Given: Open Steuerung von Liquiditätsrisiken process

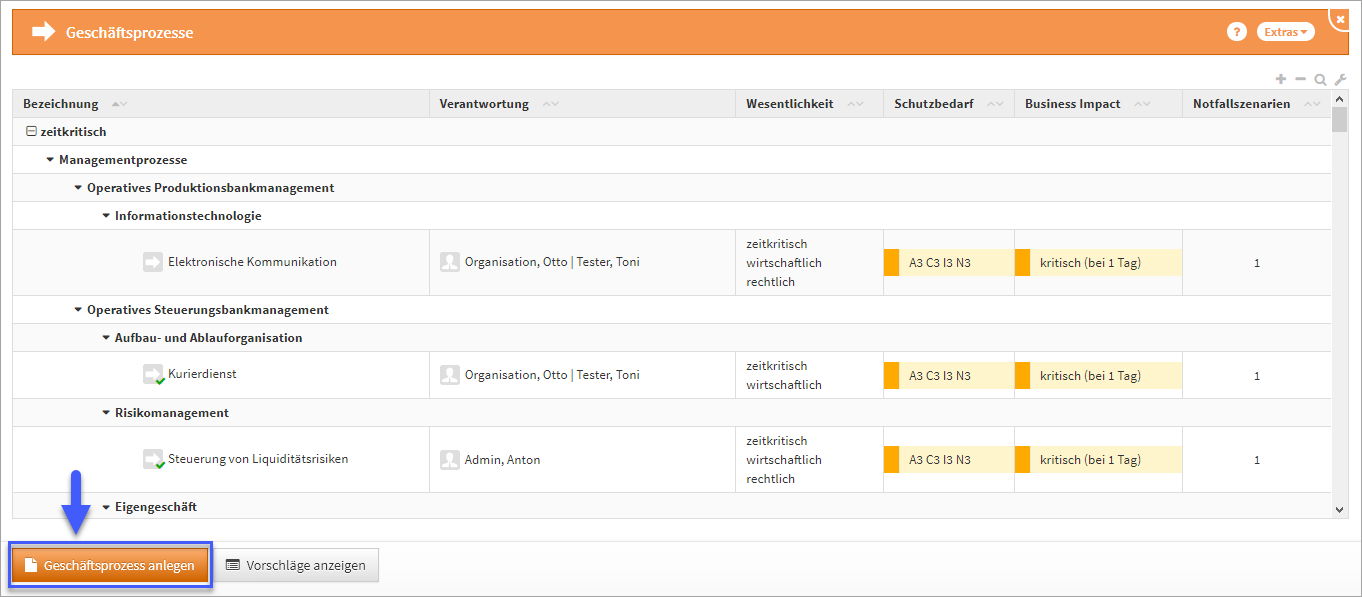Looking at the screenshot, I should point(258,460).
